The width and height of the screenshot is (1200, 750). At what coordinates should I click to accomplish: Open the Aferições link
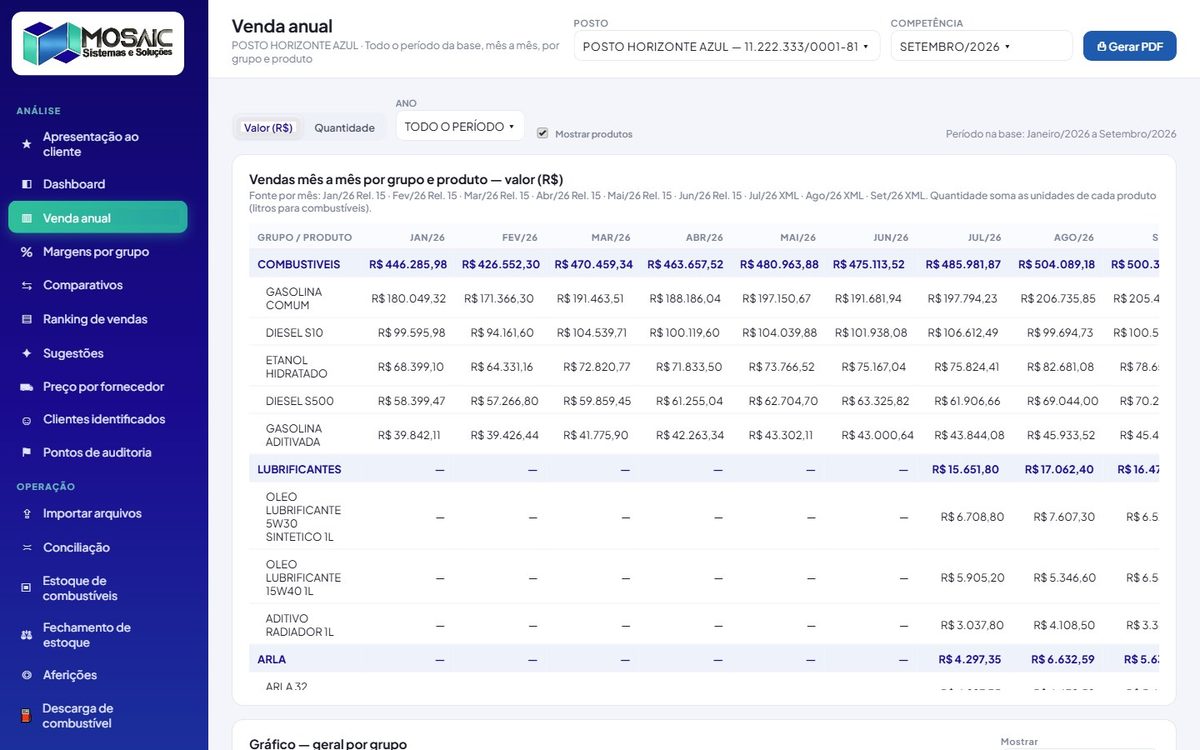70,675
